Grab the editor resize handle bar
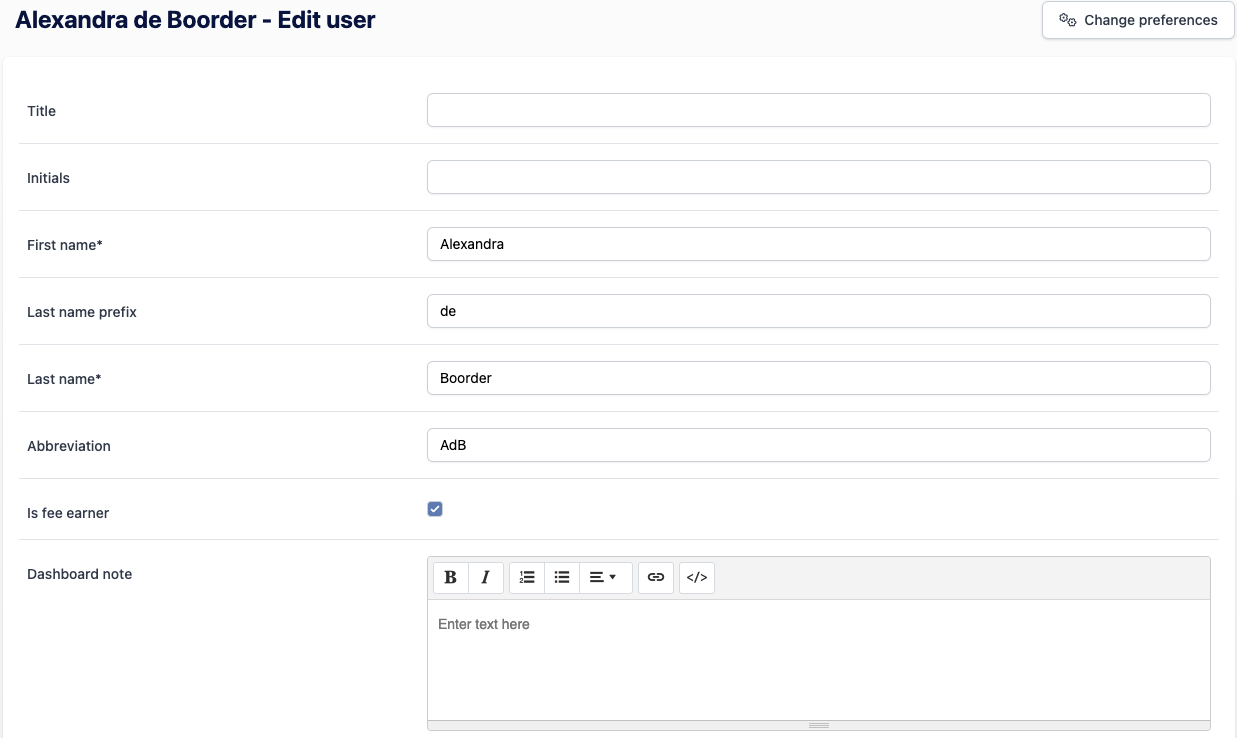This screenshot has height=738, width=1237. 818,725
